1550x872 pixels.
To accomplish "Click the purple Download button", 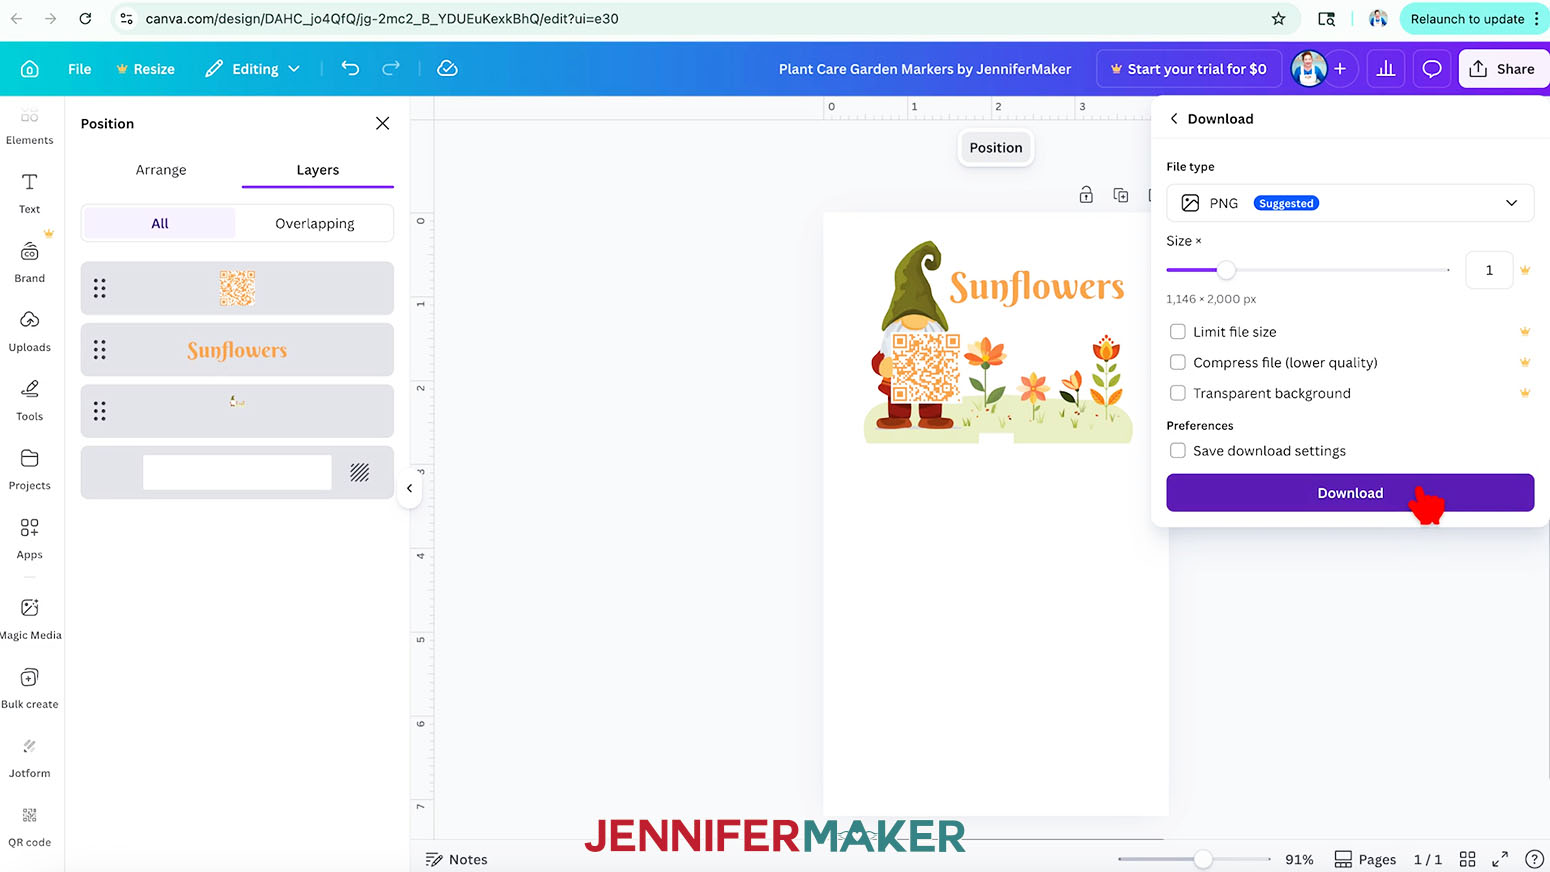I will [x=1350, y=493].
